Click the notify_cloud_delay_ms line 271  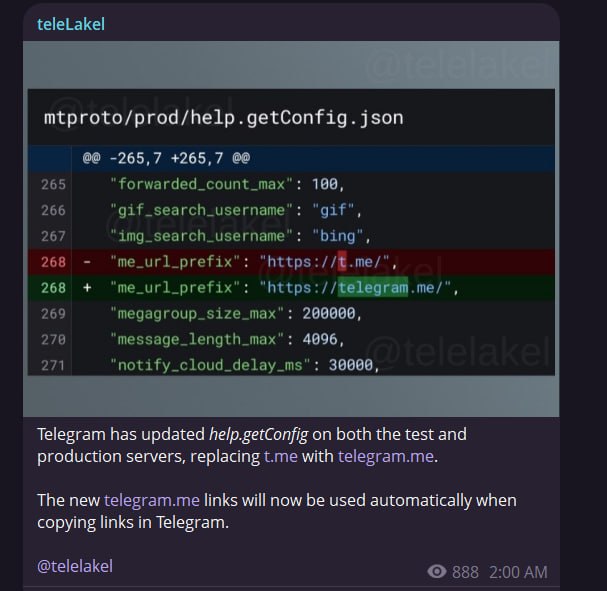291,364
